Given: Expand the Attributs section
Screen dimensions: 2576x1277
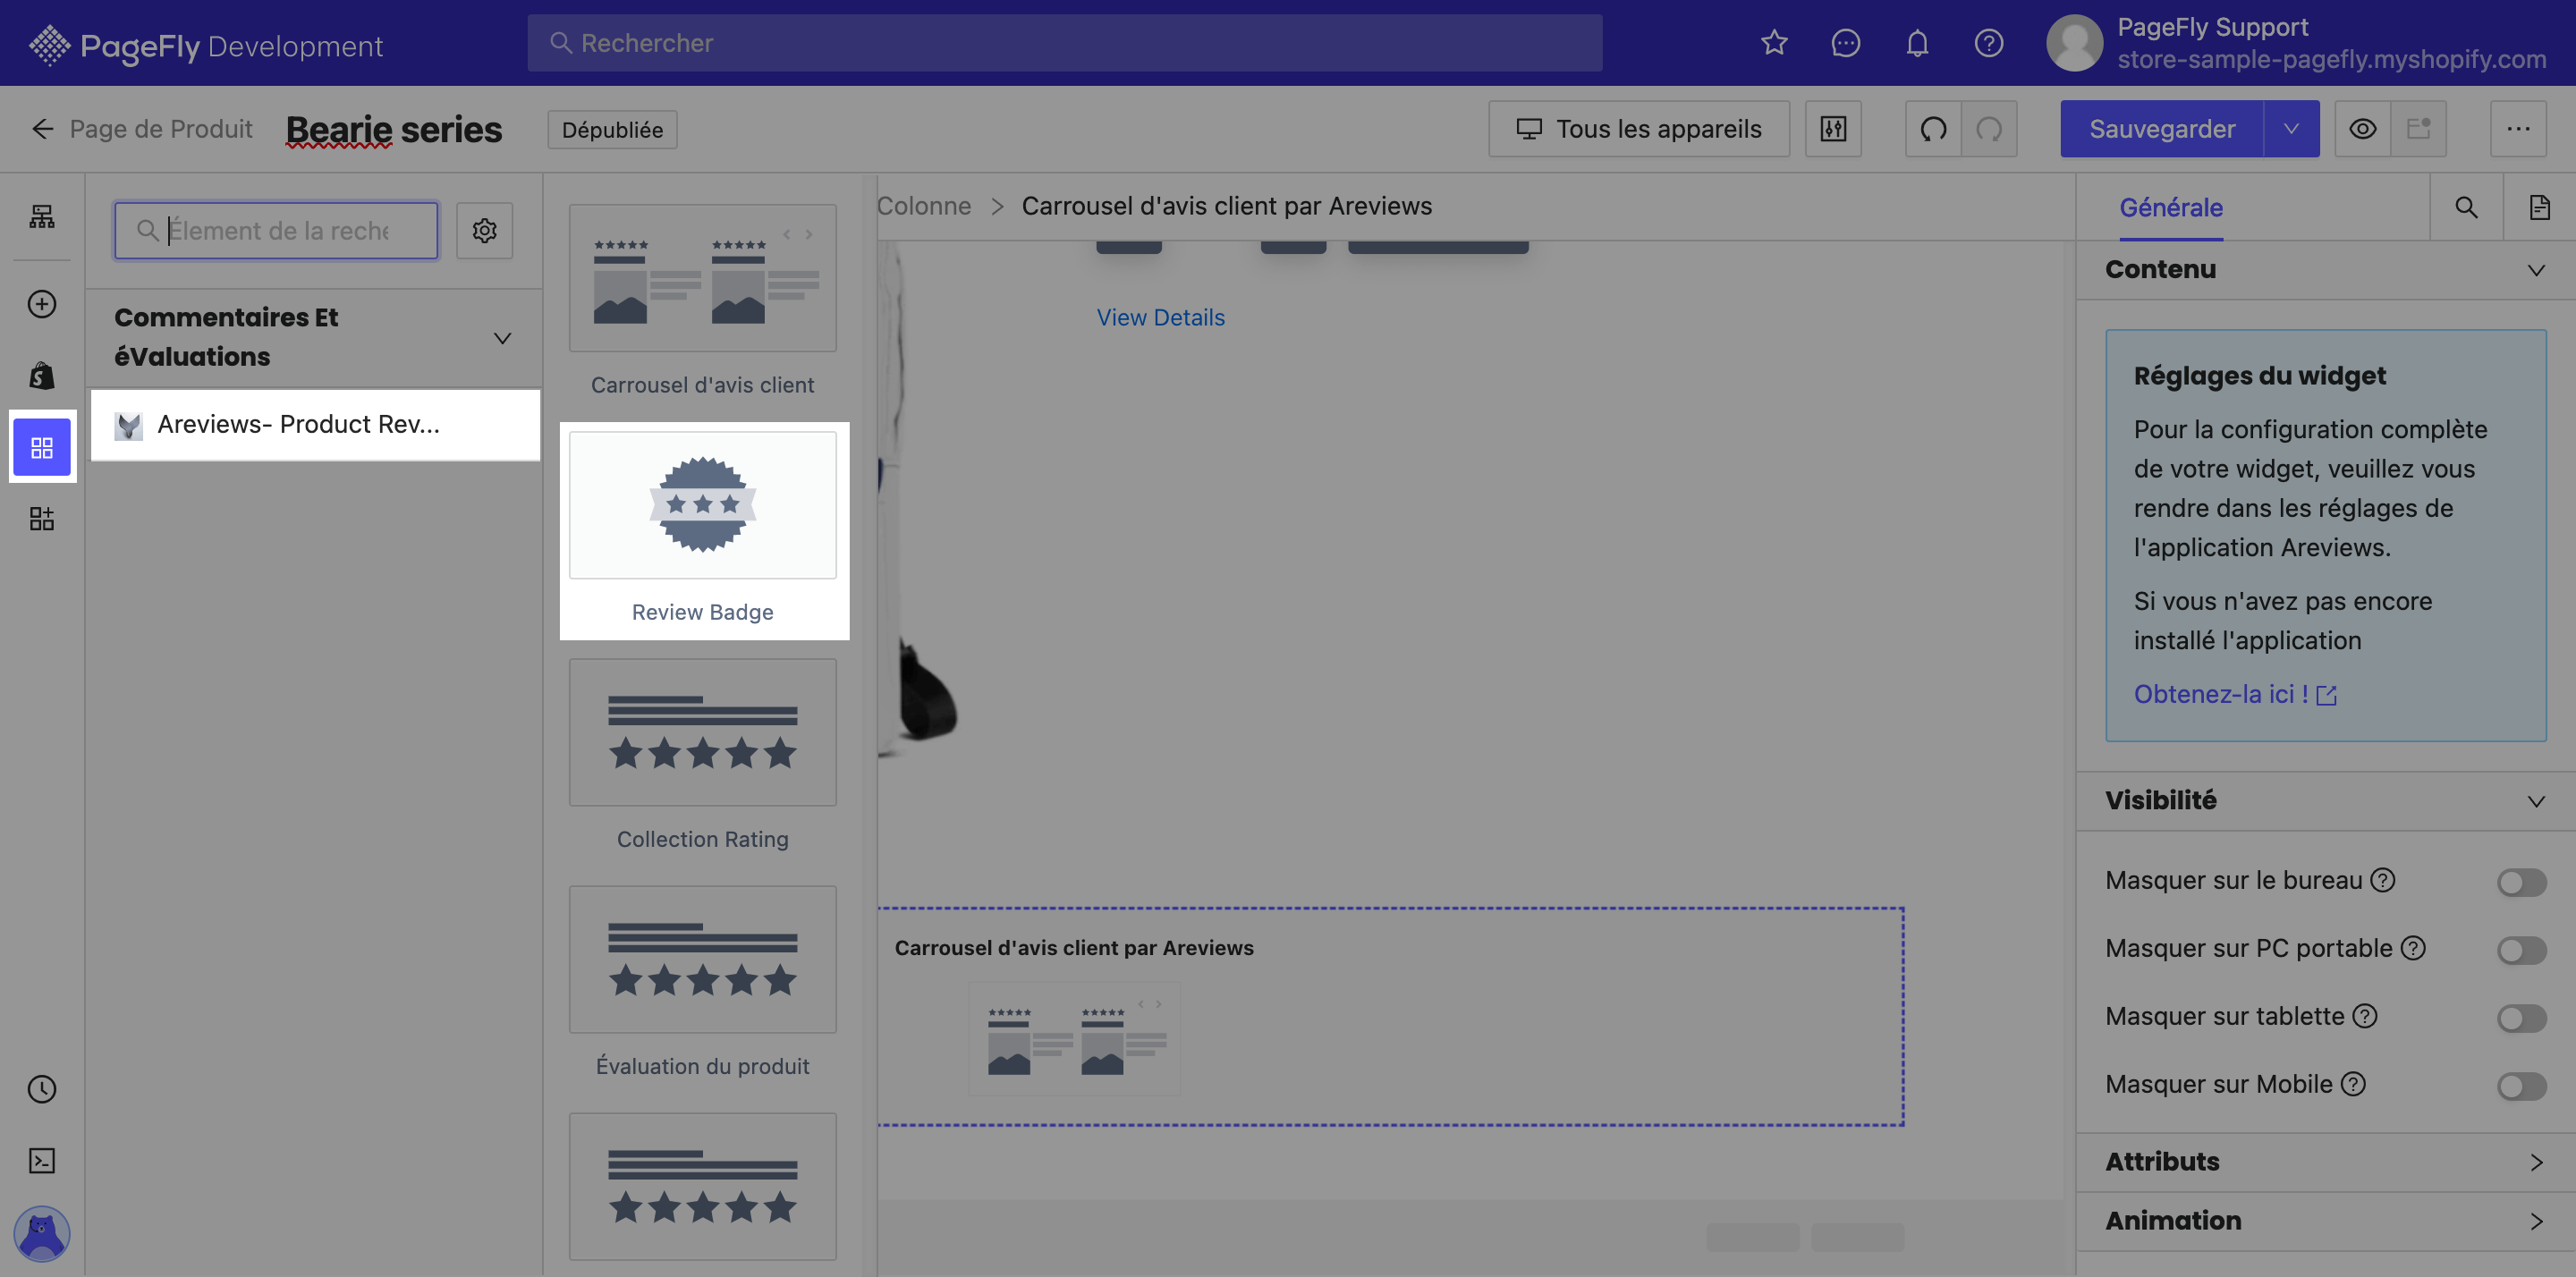Looking at the screenshot, I should [x=2536, y=1162].
